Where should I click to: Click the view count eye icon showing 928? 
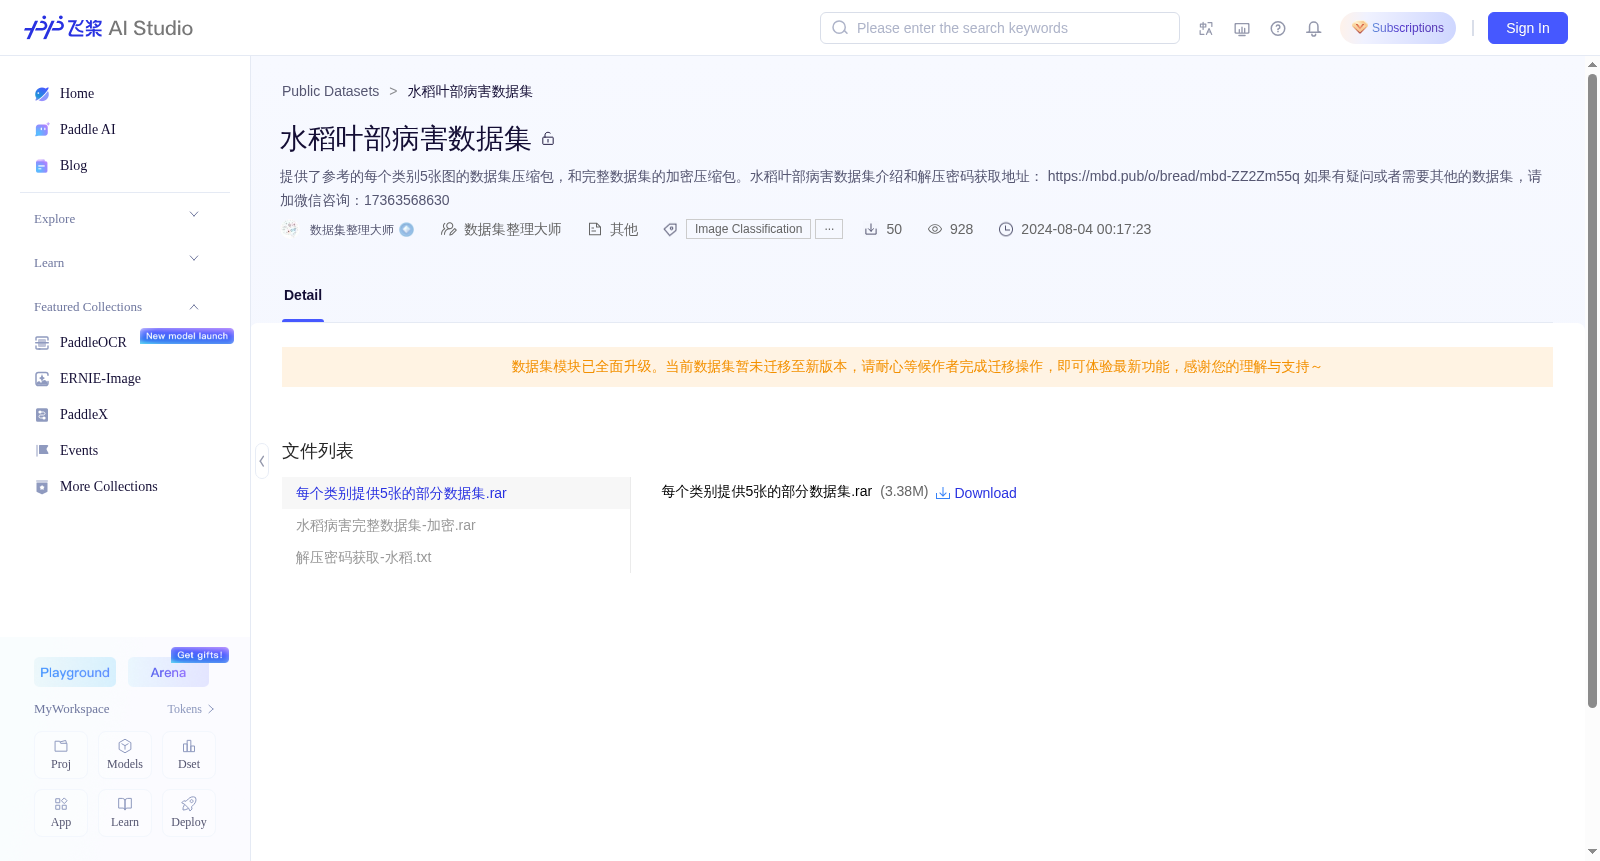coord(935,229)
